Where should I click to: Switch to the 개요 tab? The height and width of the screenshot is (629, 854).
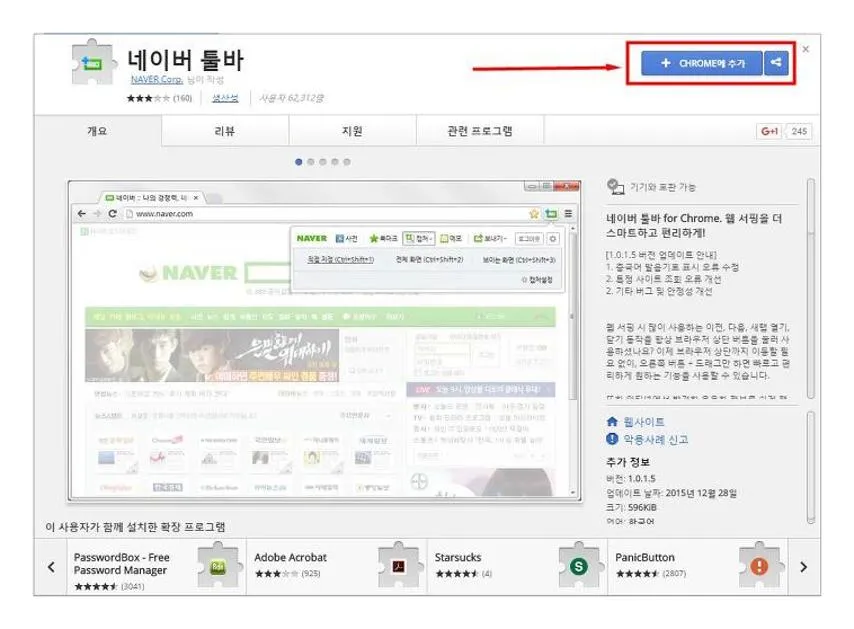coord(97,131)
